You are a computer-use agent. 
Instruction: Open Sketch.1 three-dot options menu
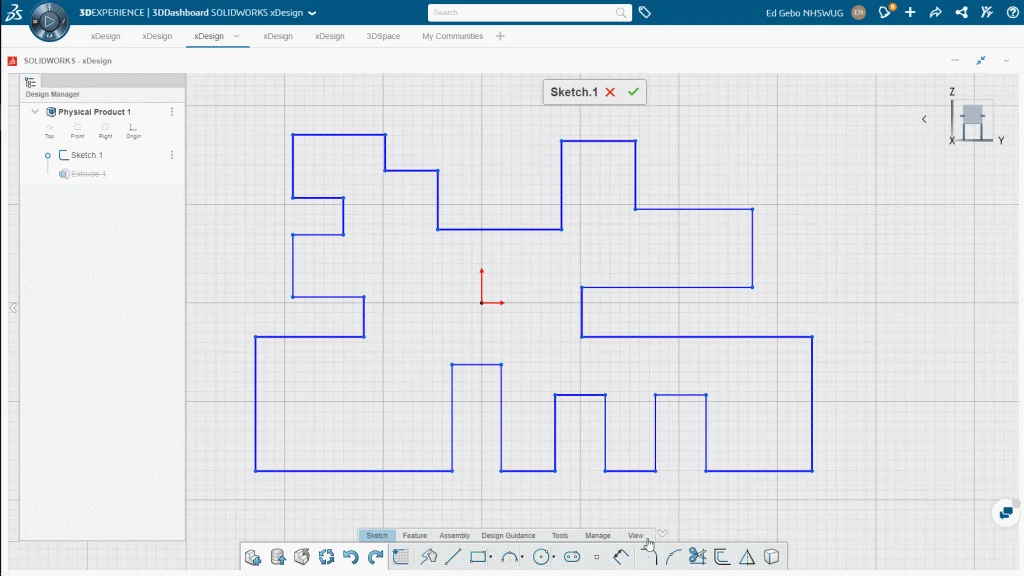172,155
